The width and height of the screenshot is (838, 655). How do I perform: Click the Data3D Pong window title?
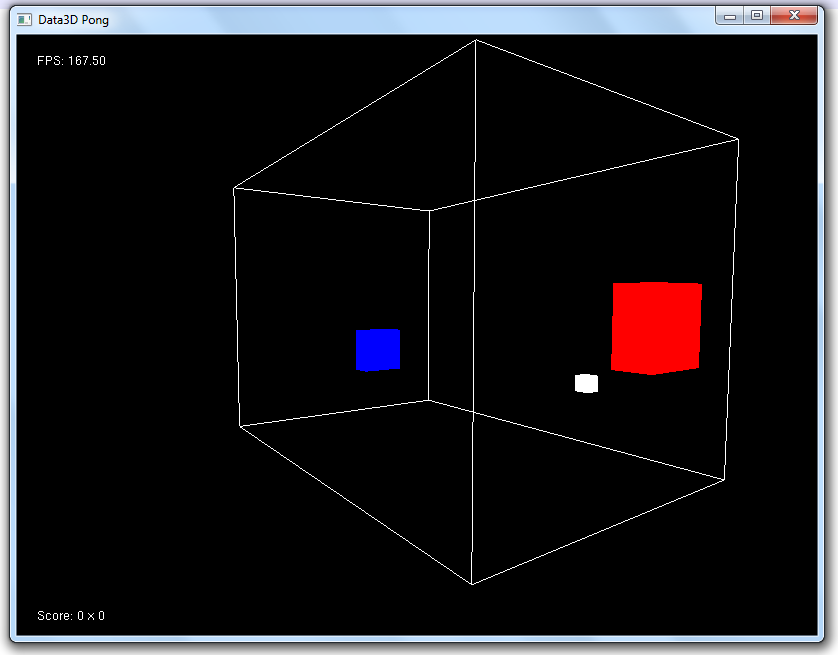[73, 20]
